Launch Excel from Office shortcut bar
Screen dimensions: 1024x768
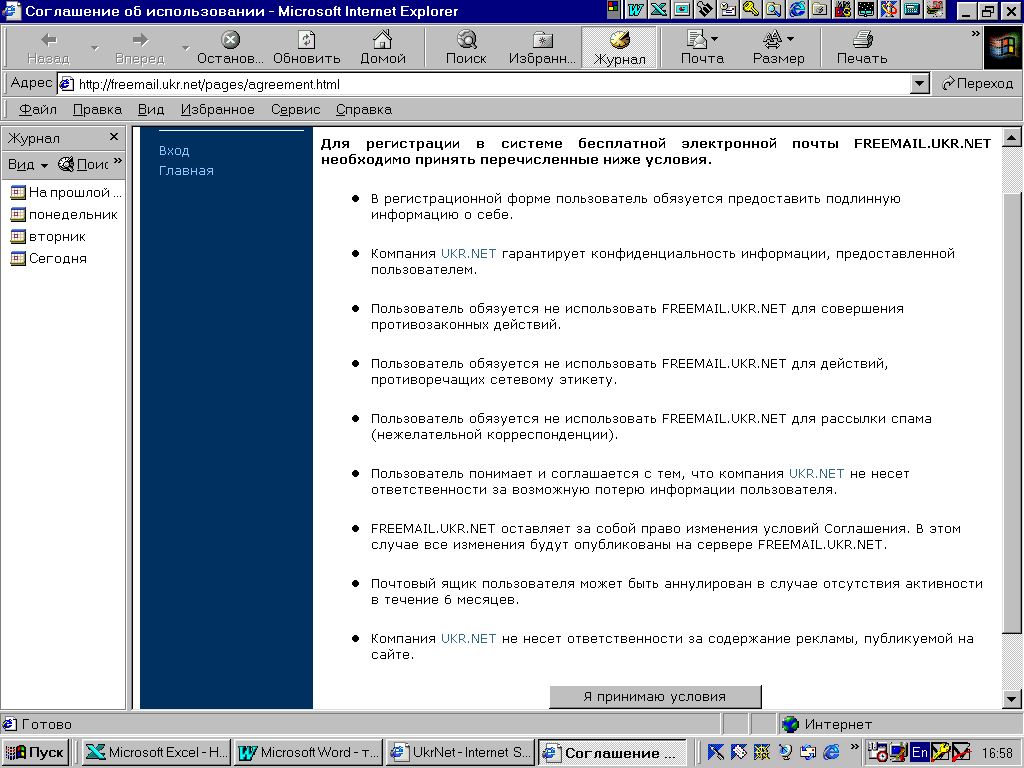tap(659, 9)
